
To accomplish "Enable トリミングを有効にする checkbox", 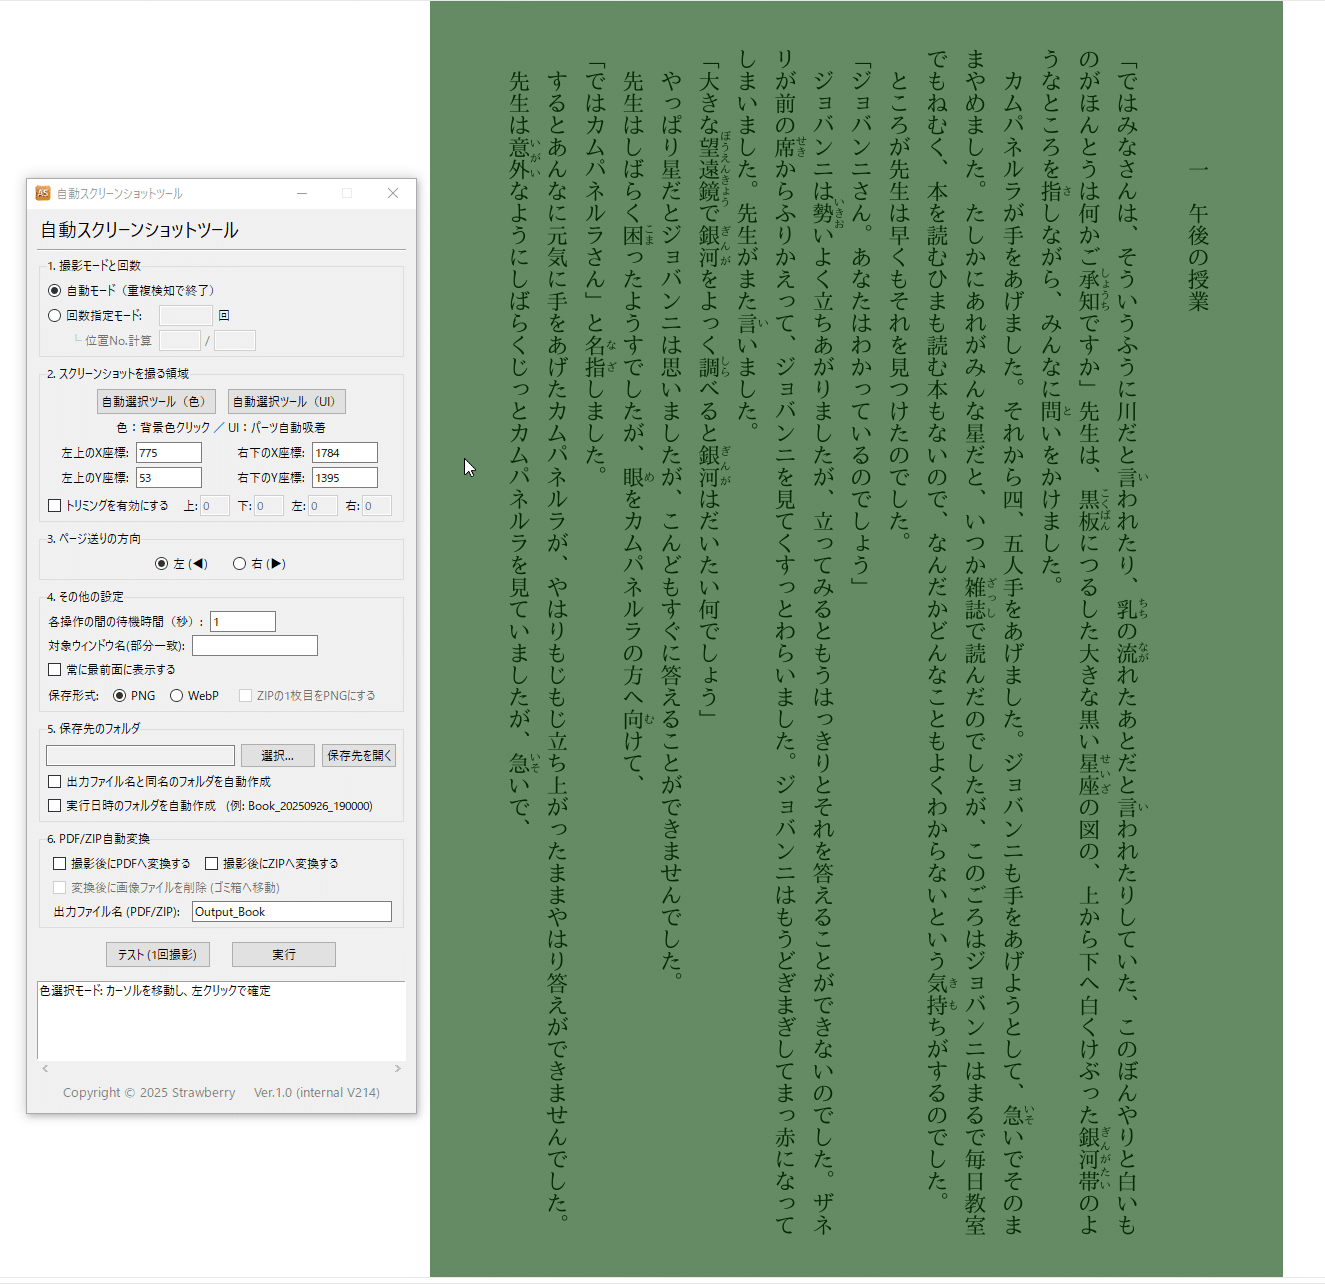I will (55, 506).
